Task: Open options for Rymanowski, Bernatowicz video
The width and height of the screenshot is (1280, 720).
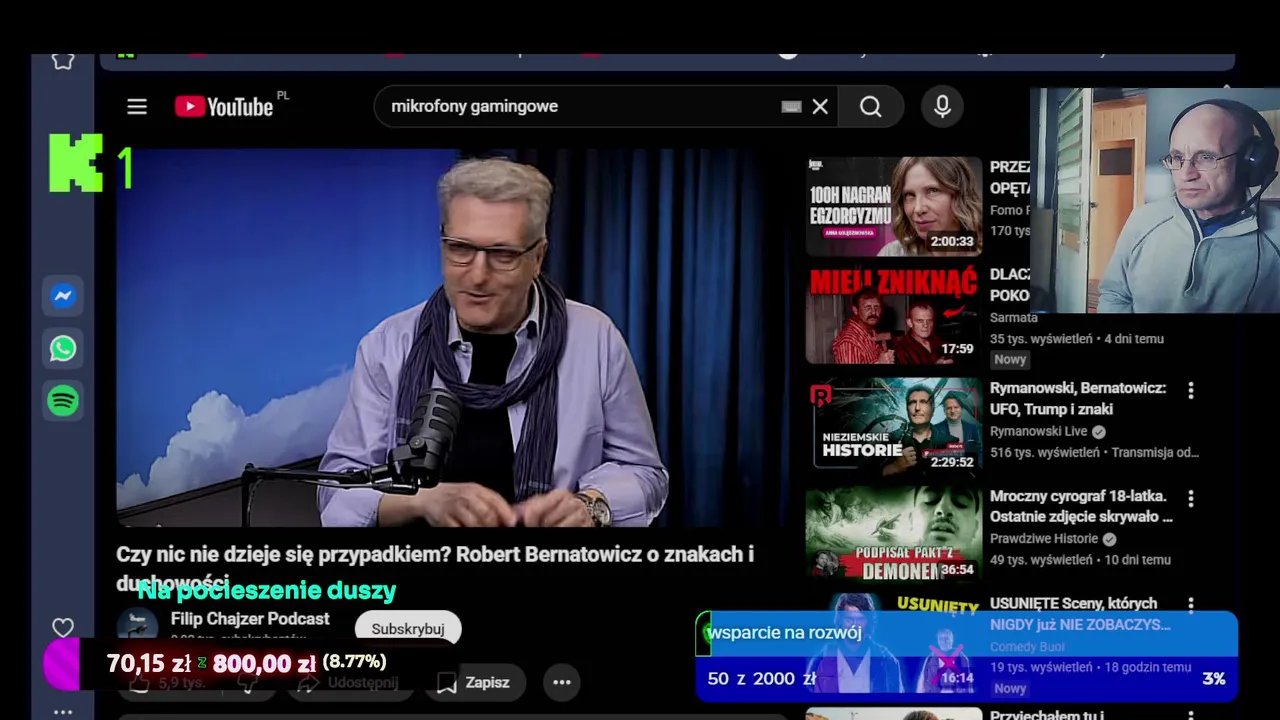Action: (1190, 390)
